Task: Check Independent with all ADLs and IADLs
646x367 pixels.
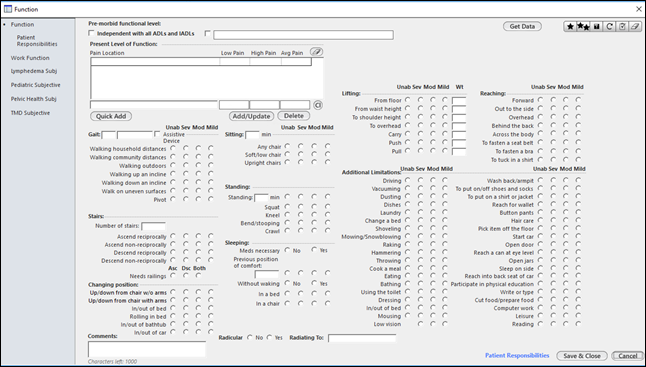Action: (91, 33)
